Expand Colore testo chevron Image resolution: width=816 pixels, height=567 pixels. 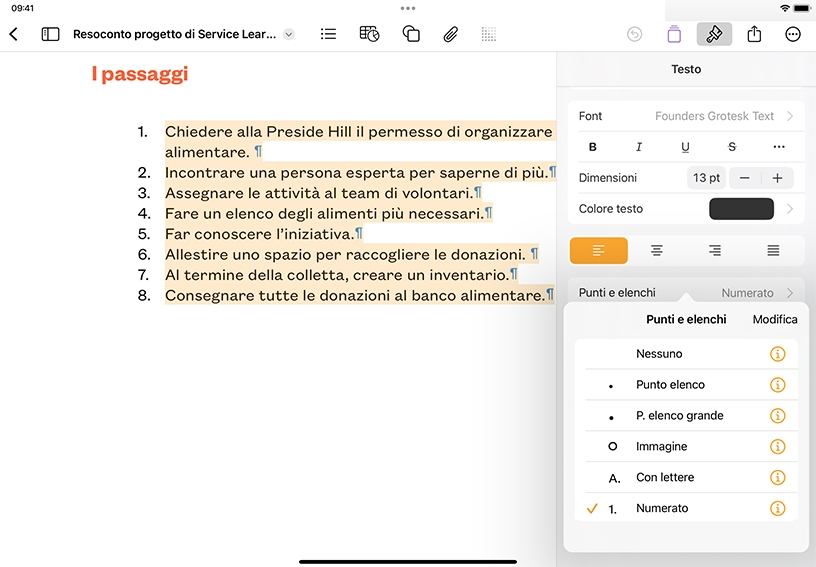[790, 209]
